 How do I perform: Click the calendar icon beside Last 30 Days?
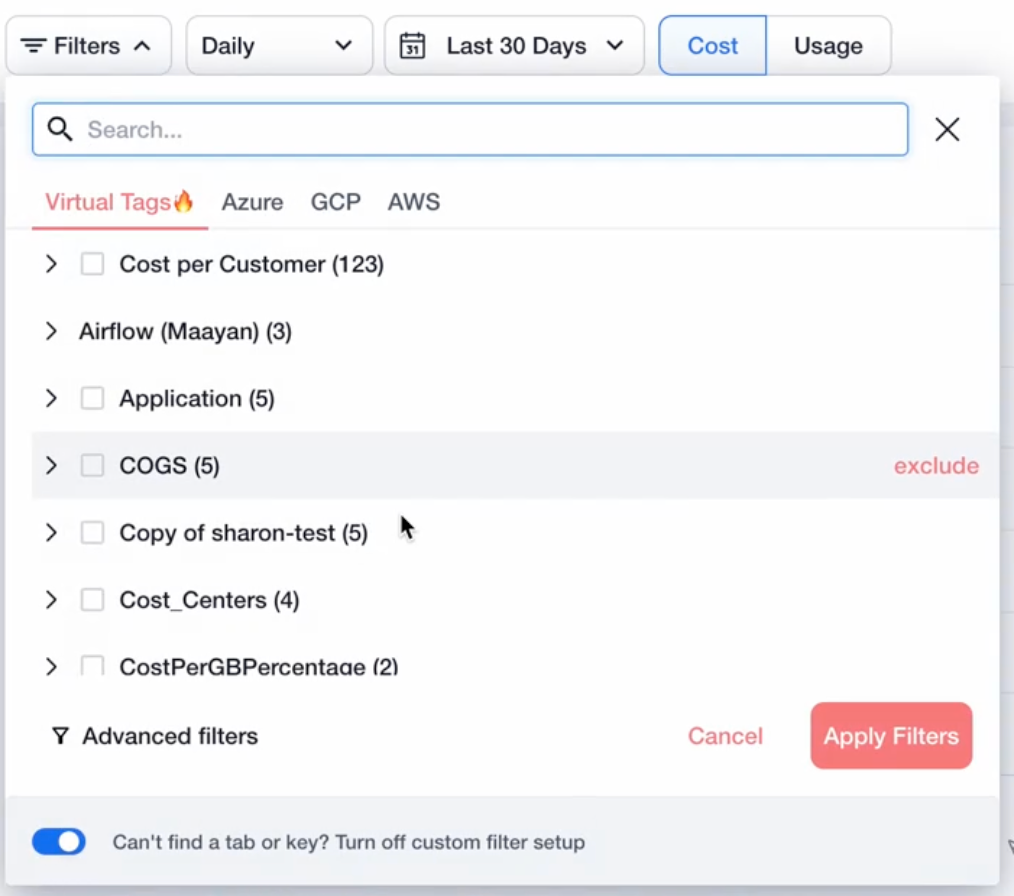pyautogui.click(x=412, y=46)
